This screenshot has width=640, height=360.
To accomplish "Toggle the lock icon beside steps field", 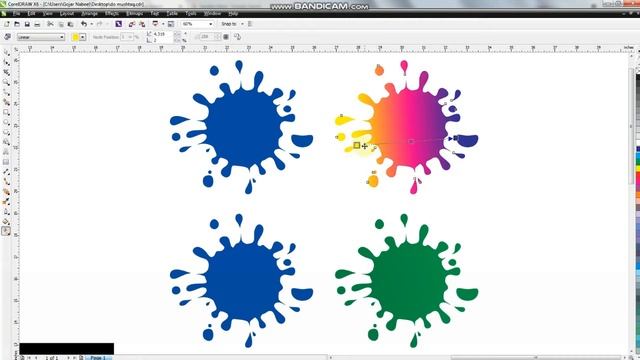I will [226, 37].
